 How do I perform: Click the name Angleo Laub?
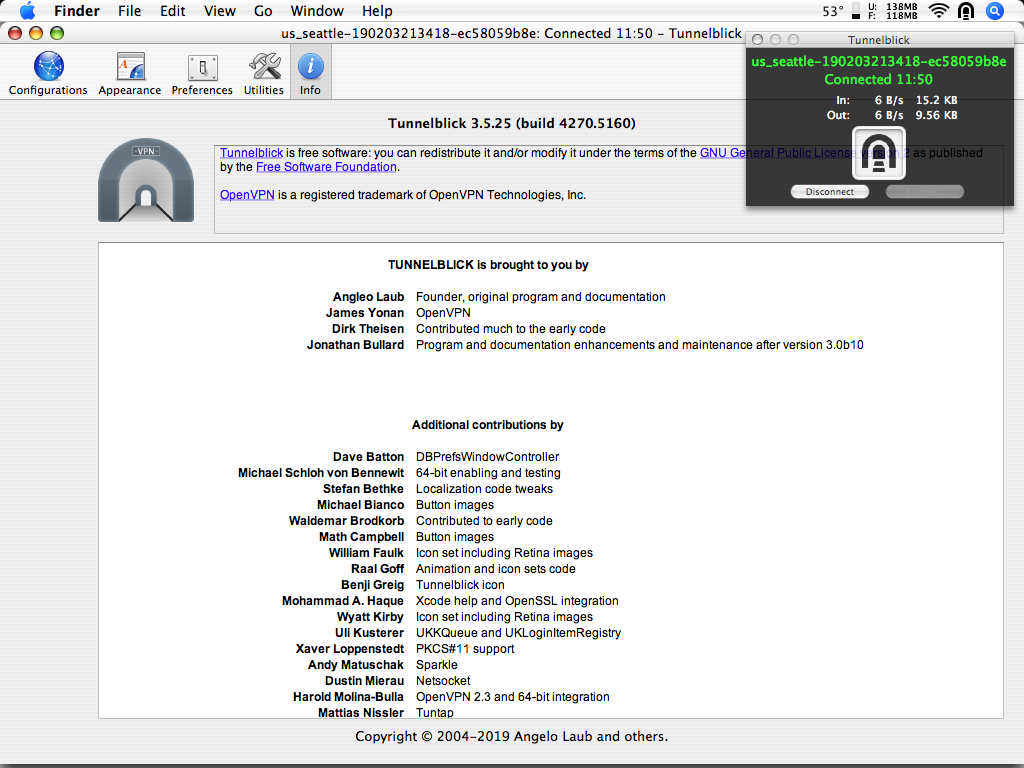coord(368,297)
